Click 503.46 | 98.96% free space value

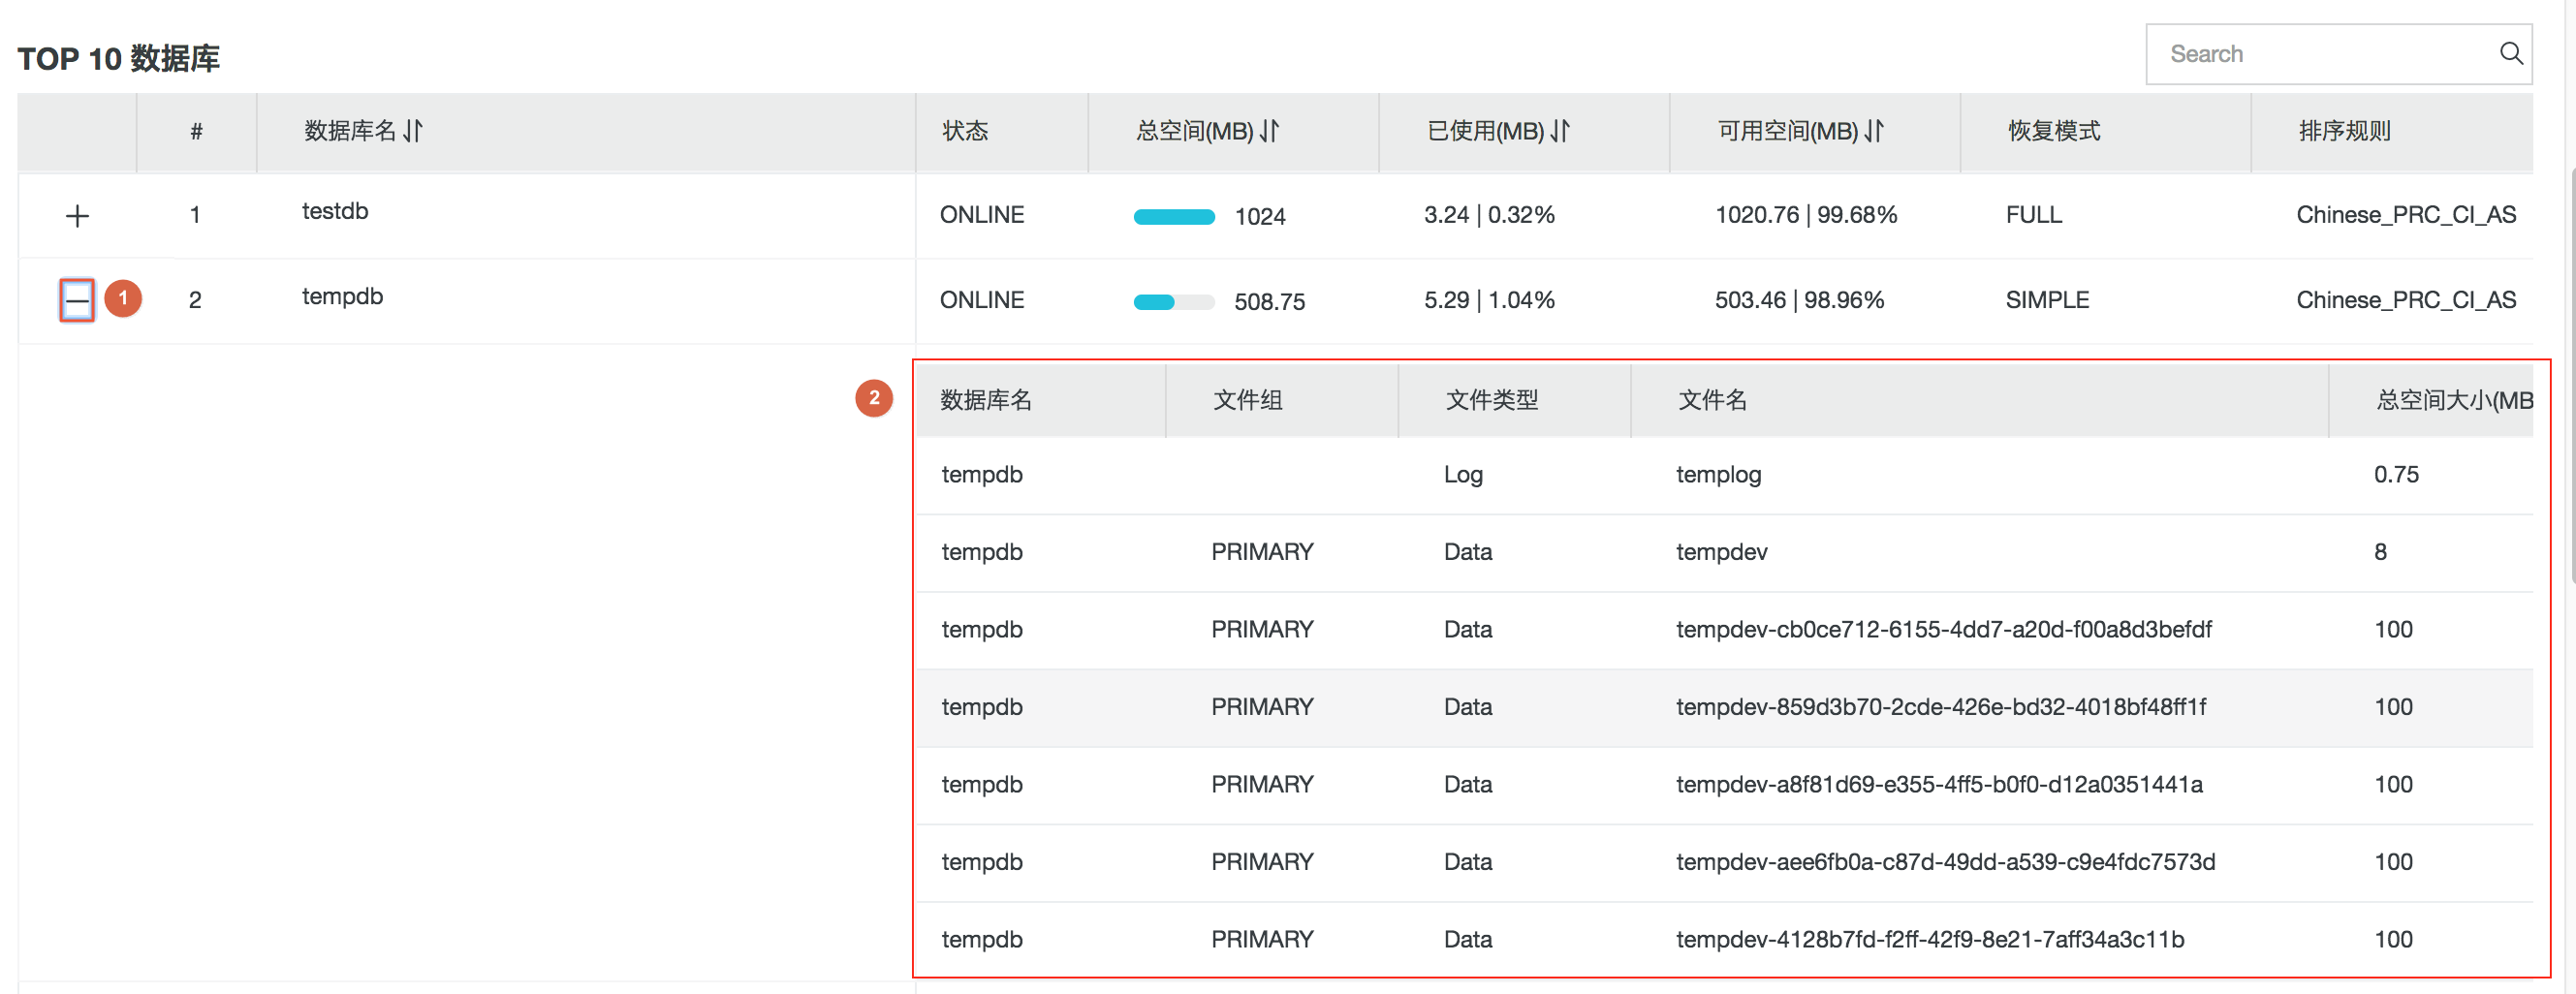tap(1799, 300)
